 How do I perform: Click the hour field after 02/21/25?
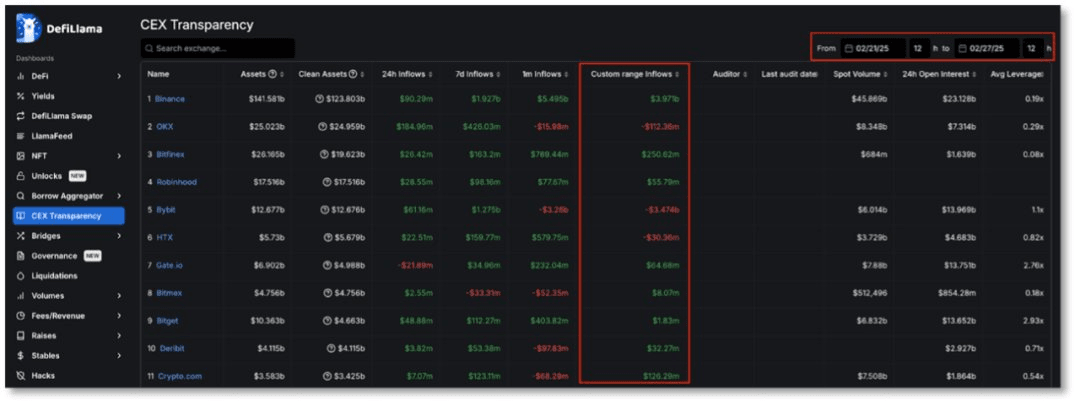[918, 48]
